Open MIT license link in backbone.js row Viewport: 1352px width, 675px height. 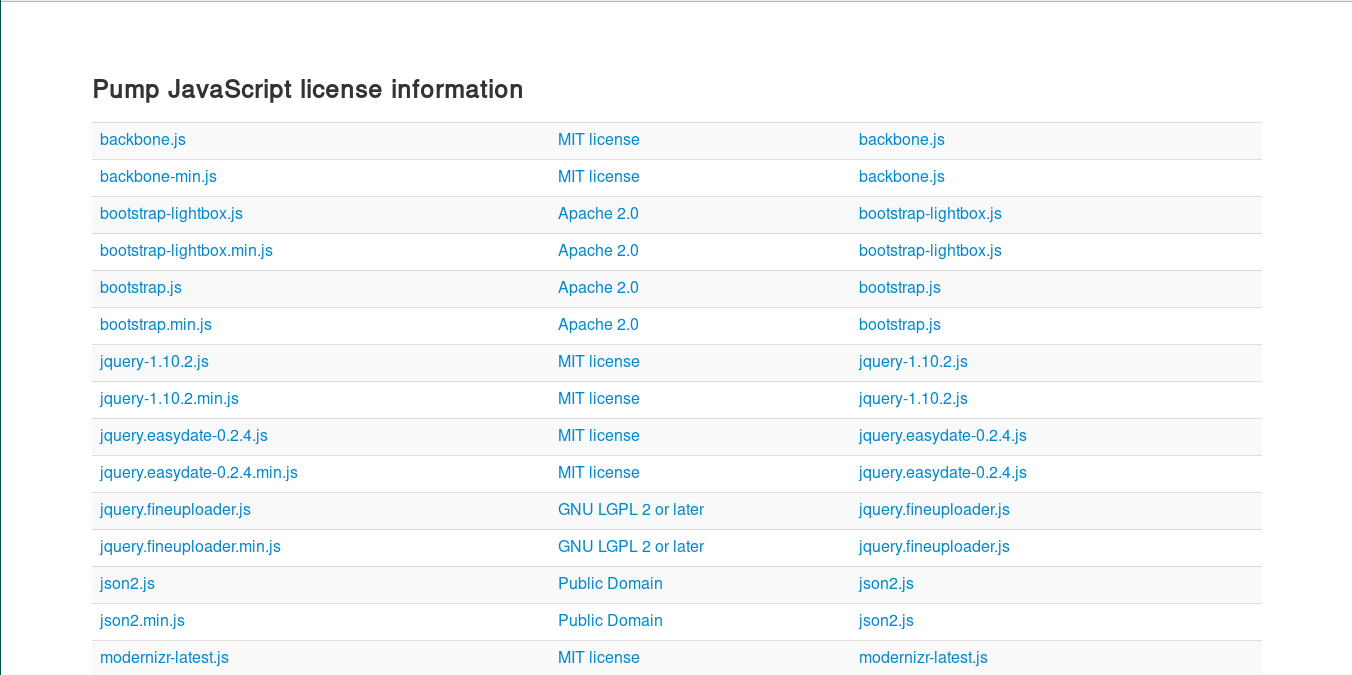[599, 140]
